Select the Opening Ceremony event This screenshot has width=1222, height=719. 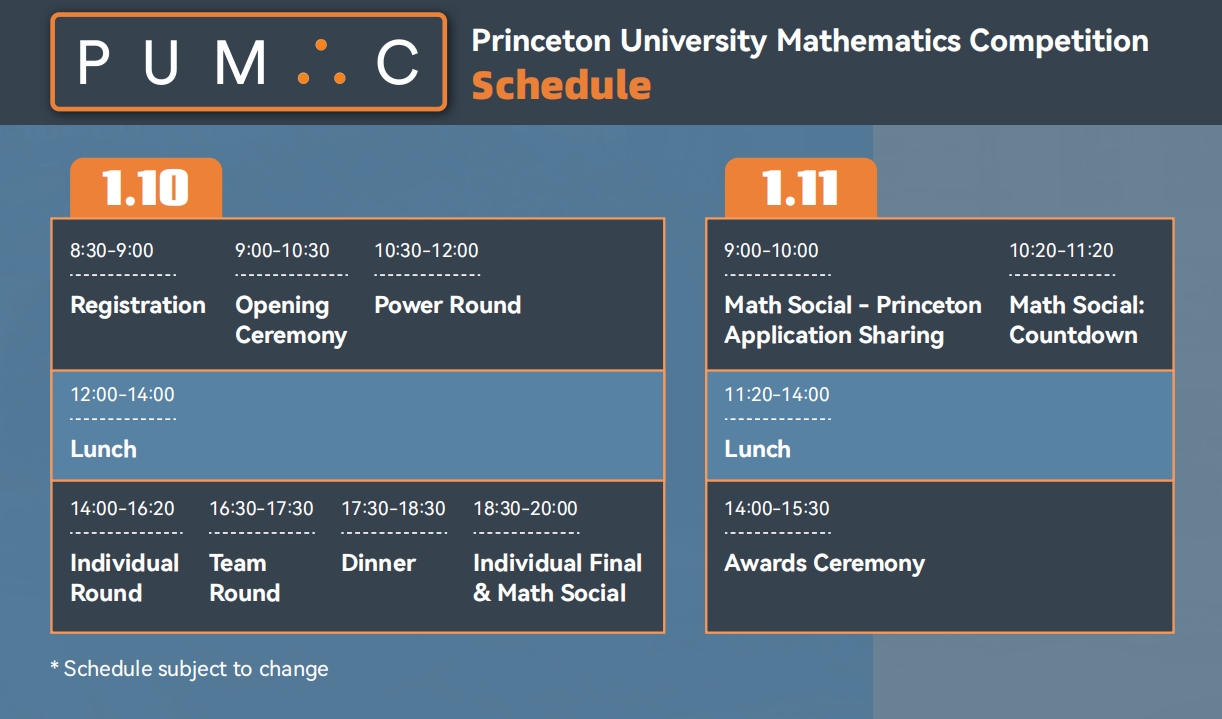click(x=291, y=320)
